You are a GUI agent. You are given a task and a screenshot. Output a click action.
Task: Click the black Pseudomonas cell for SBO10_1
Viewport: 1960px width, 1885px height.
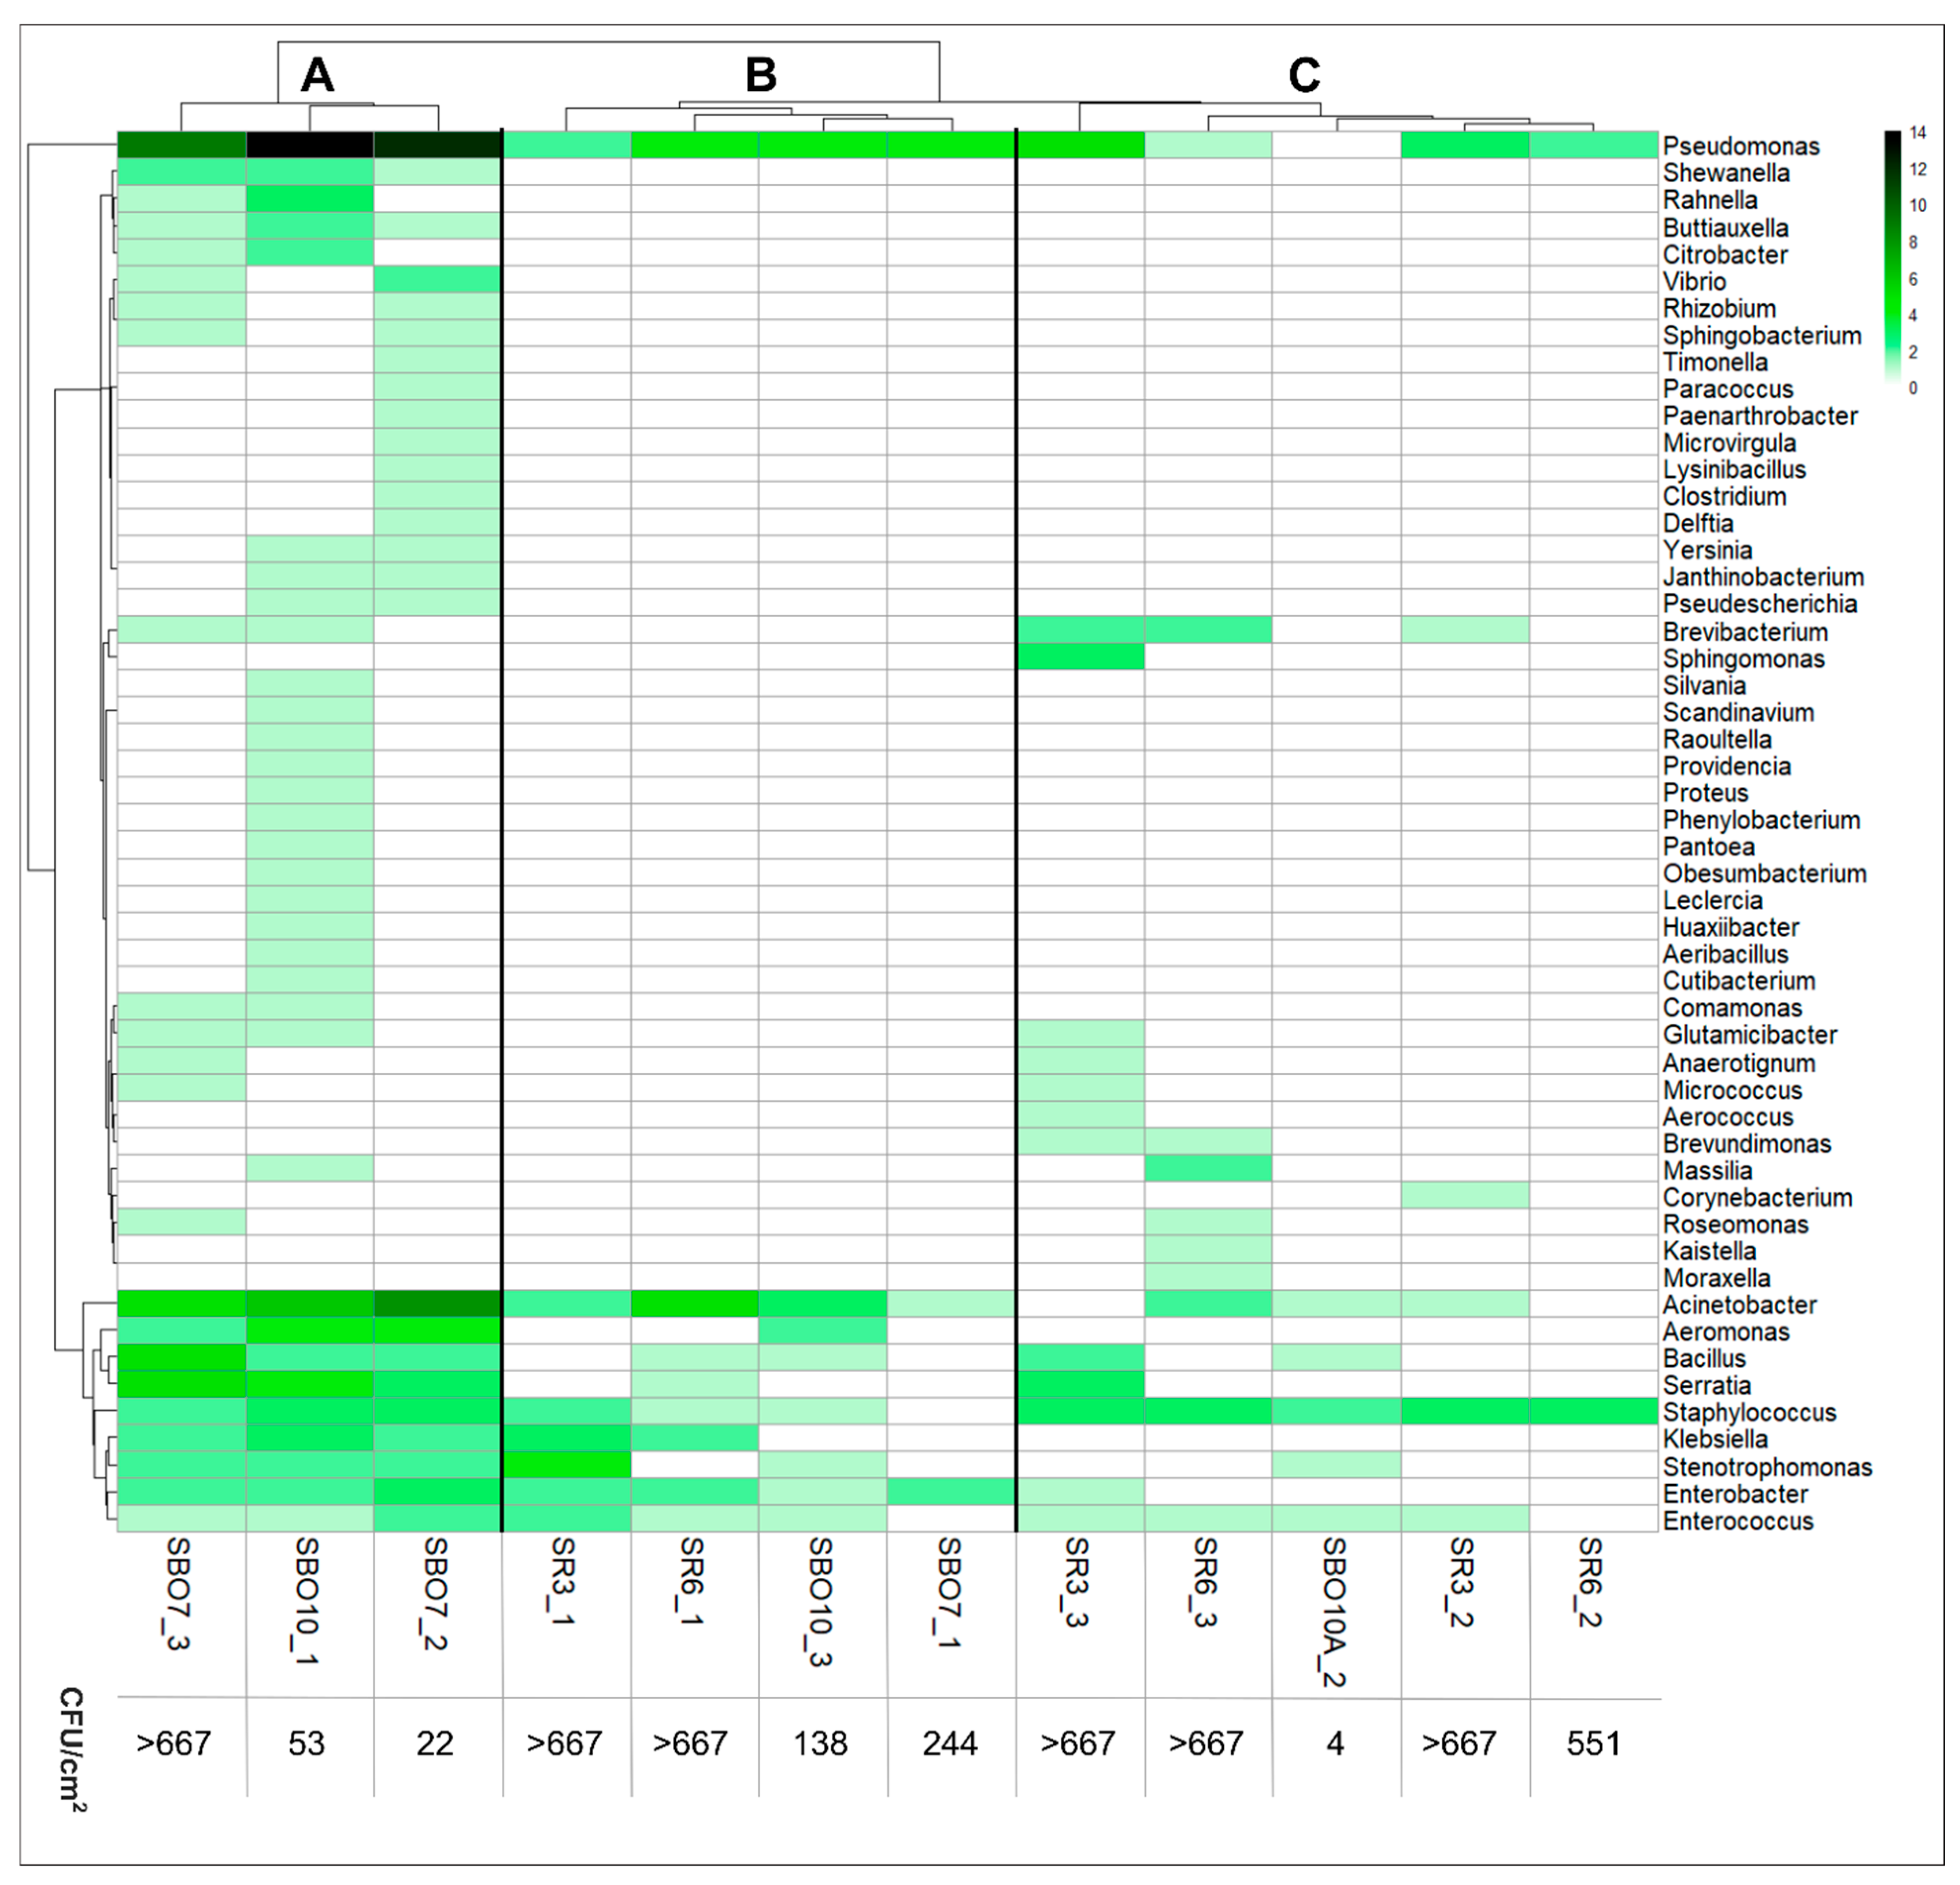(310, 145)
